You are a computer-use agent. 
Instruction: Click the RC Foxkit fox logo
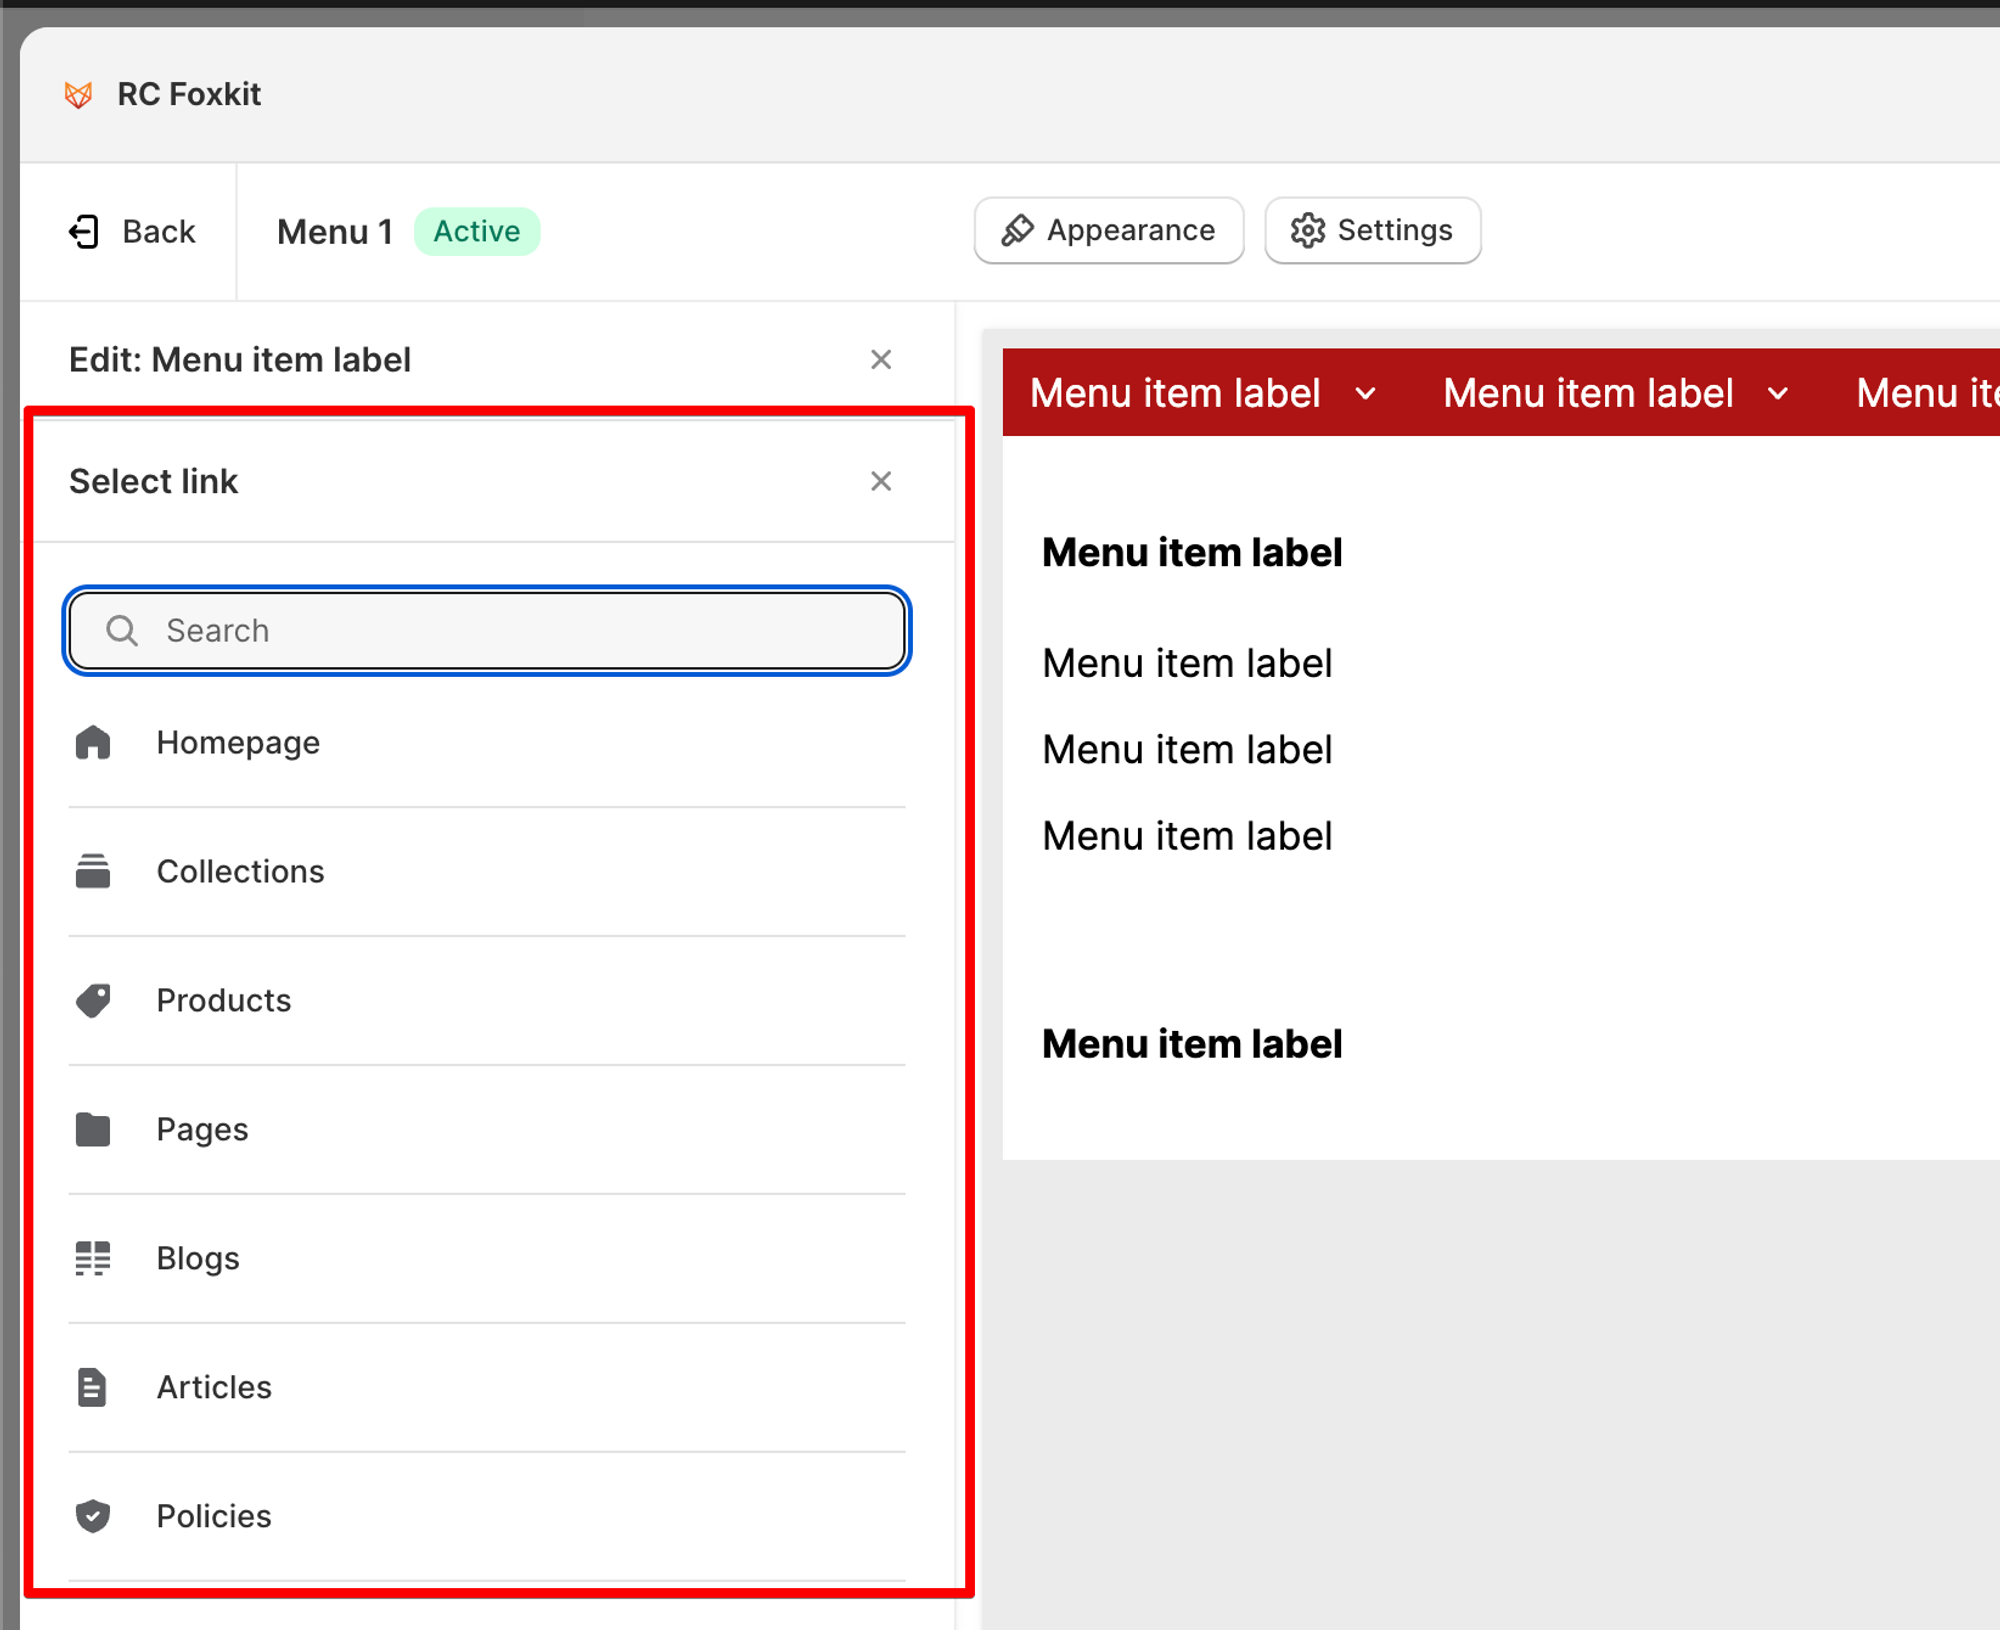click(79, 94)
